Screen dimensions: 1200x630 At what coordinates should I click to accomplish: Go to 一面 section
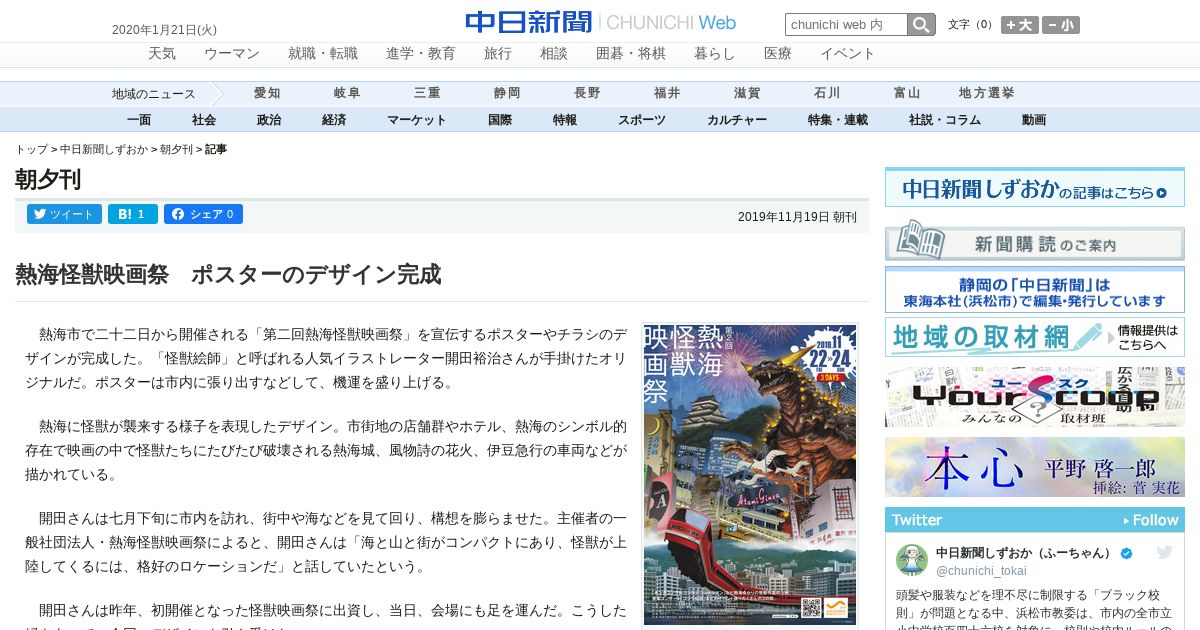139,120
